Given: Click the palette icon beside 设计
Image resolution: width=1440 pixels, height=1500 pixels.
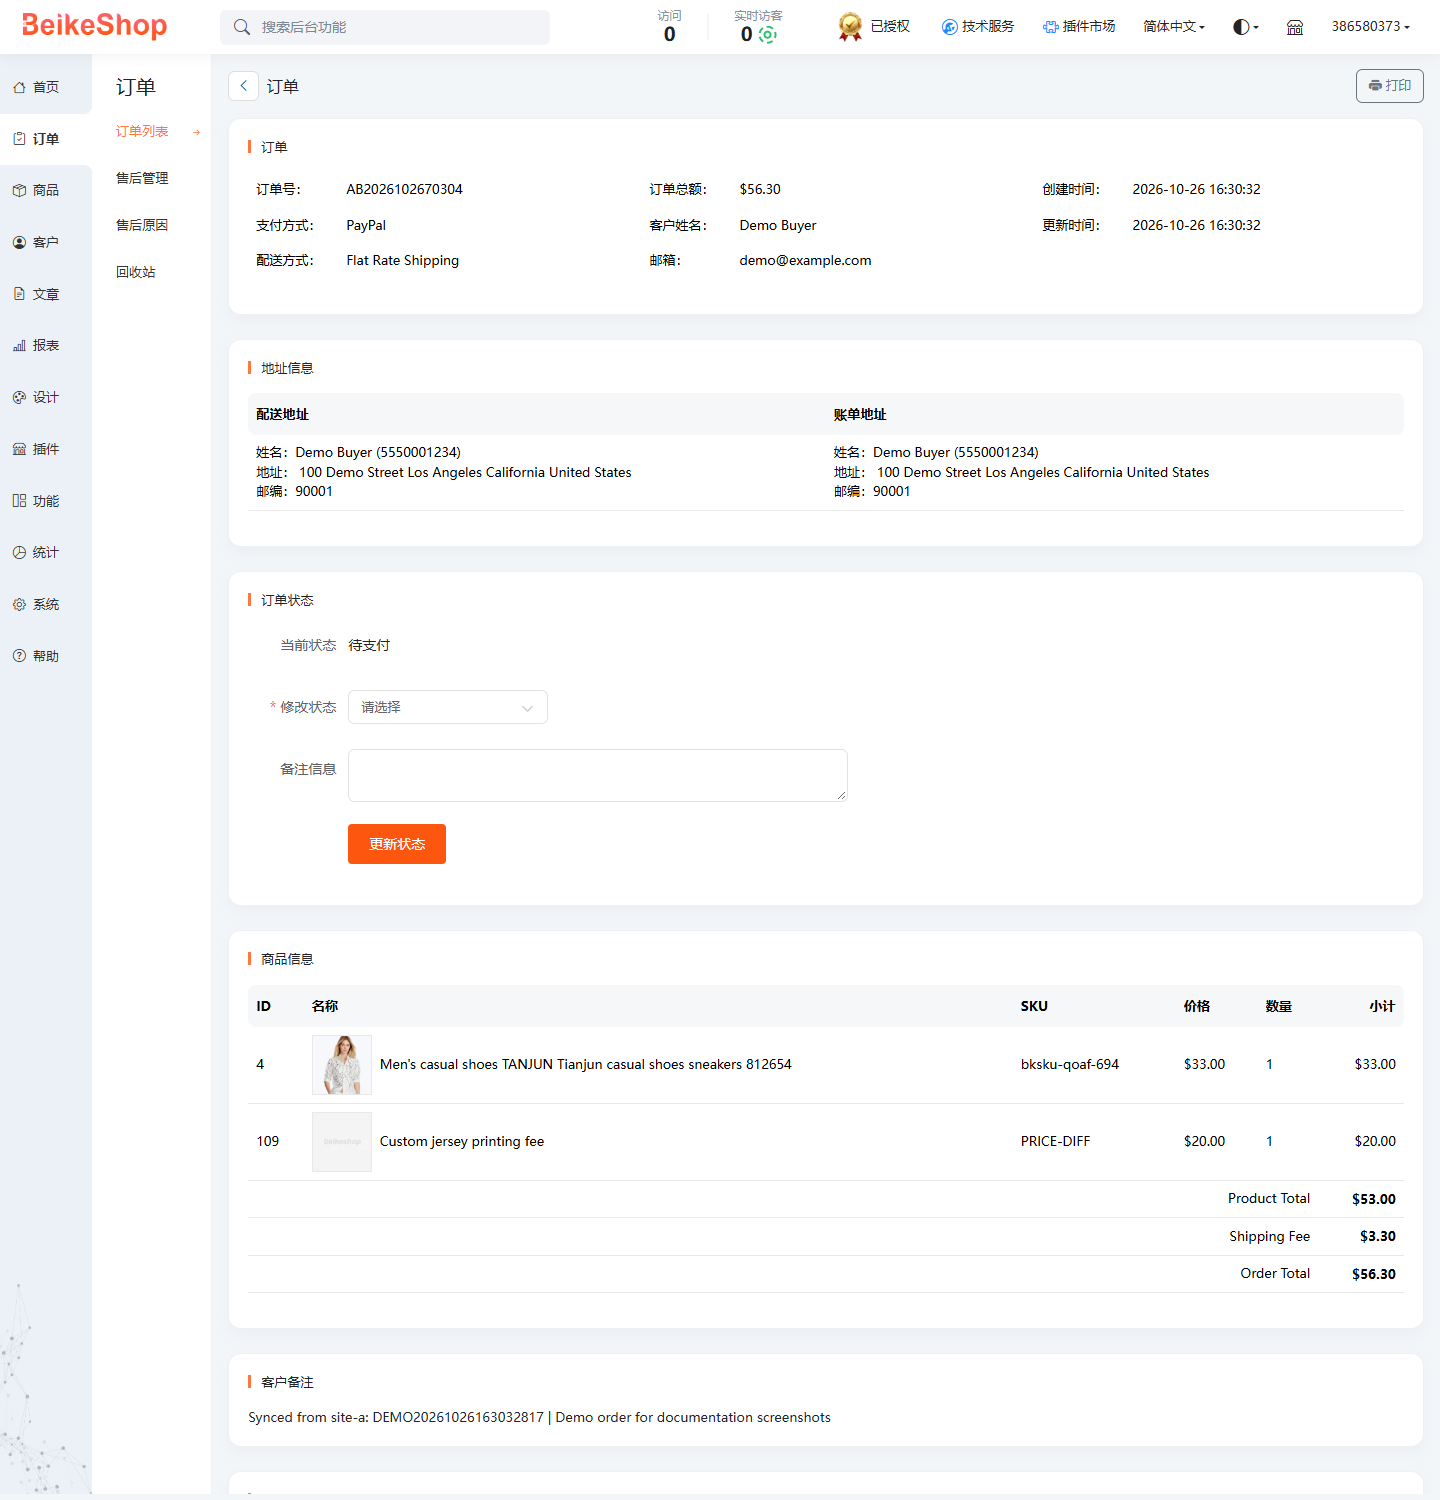Looking at the screenshot, I should tap(19, 397).
